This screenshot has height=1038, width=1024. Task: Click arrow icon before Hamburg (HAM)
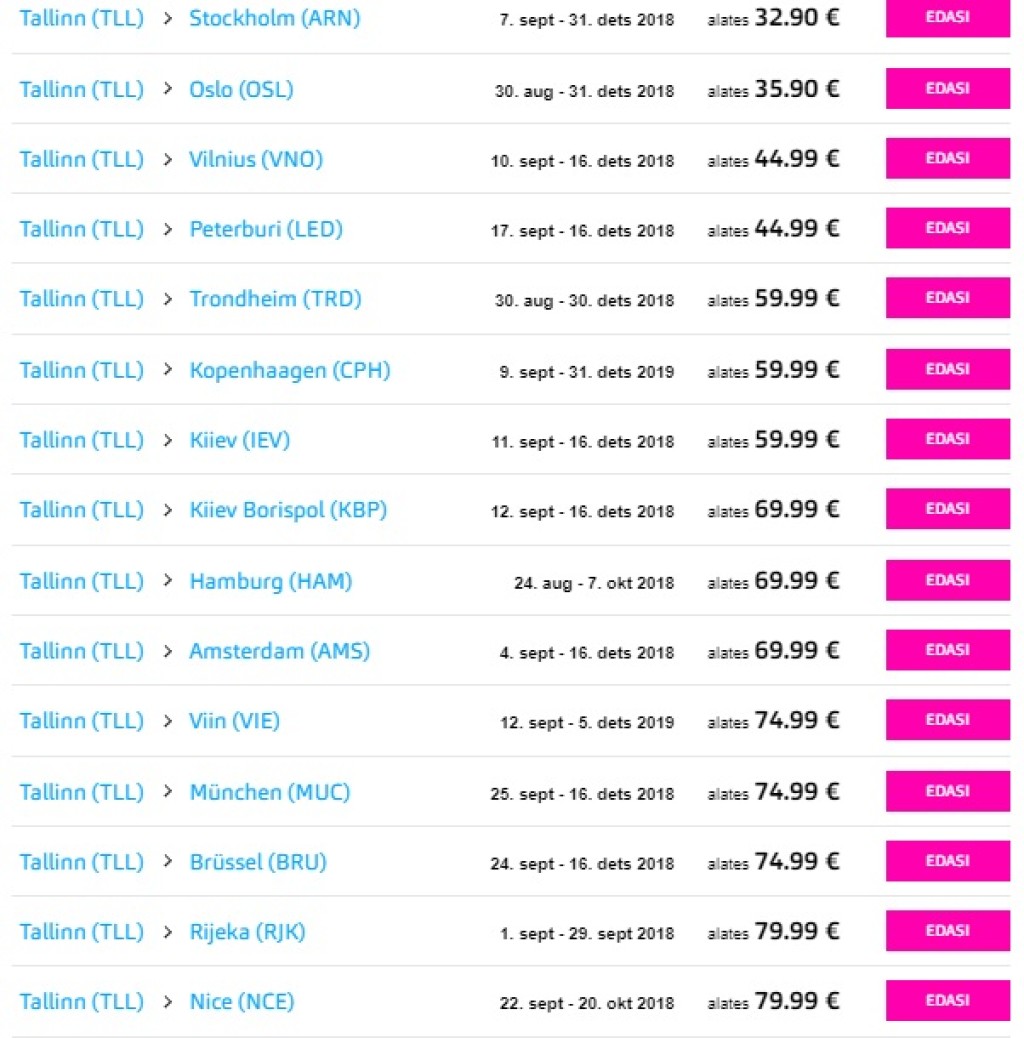click(x=168, y=580)
